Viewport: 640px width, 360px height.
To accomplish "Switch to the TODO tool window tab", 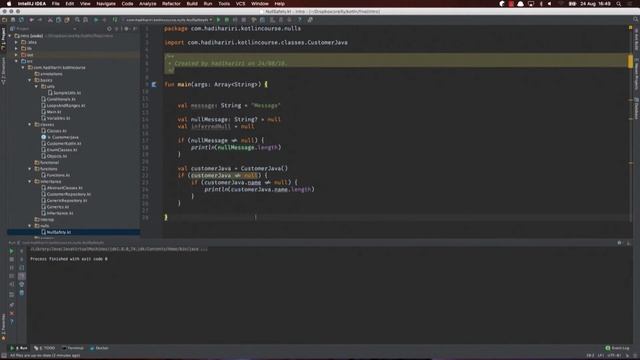I will [x=44, y=348].
